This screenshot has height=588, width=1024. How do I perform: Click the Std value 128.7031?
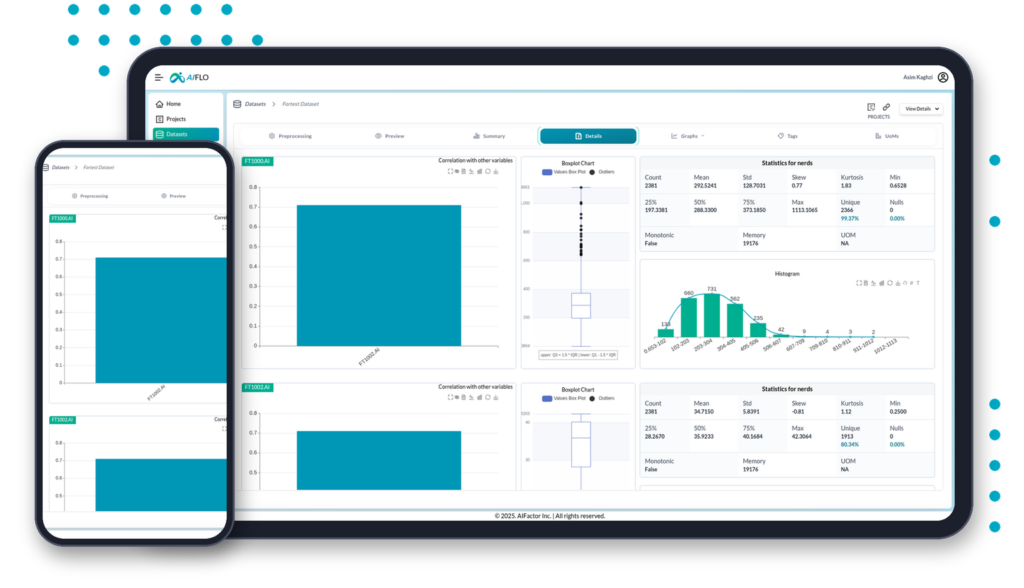754,186
